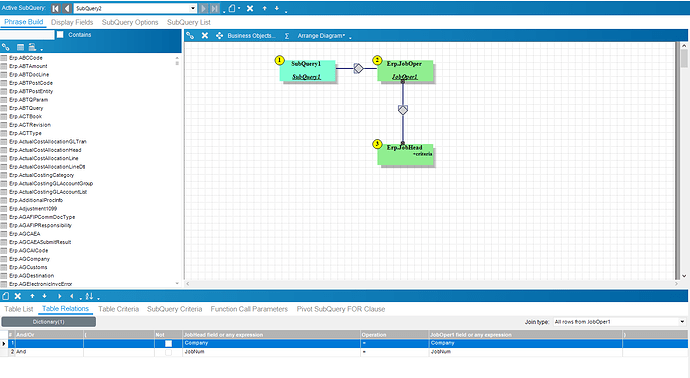Select Erp.Adjustment1099 in the table list
This screenshot has width=690, height=378.
[33, 209]
